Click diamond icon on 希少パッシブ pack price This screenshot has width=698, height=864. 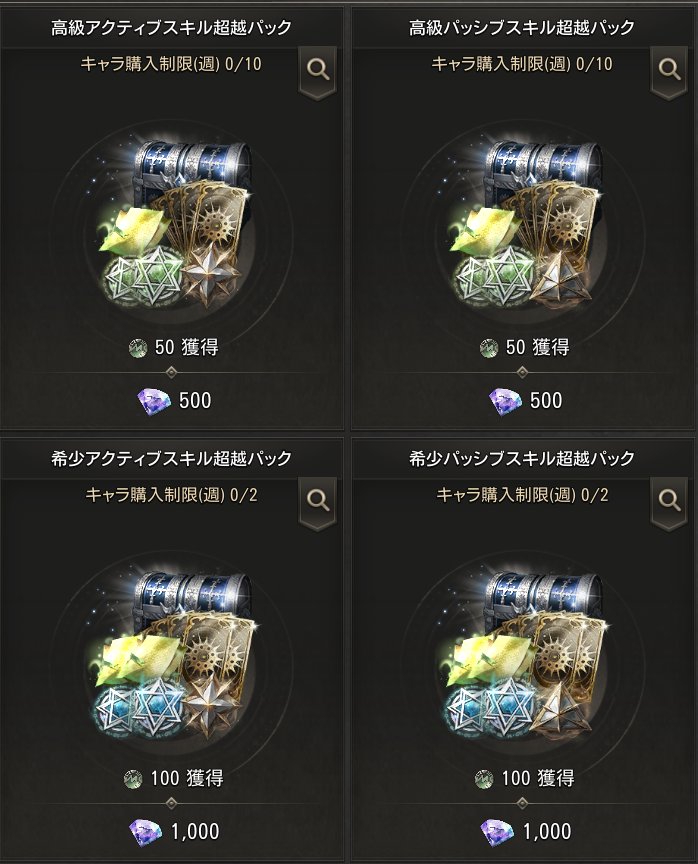pos(496,831)
